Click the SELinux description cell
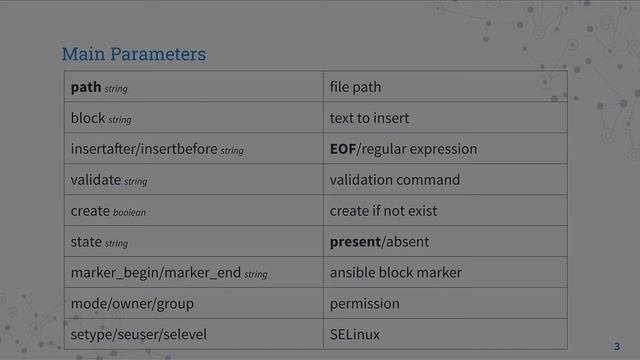 tap(445, 334)
